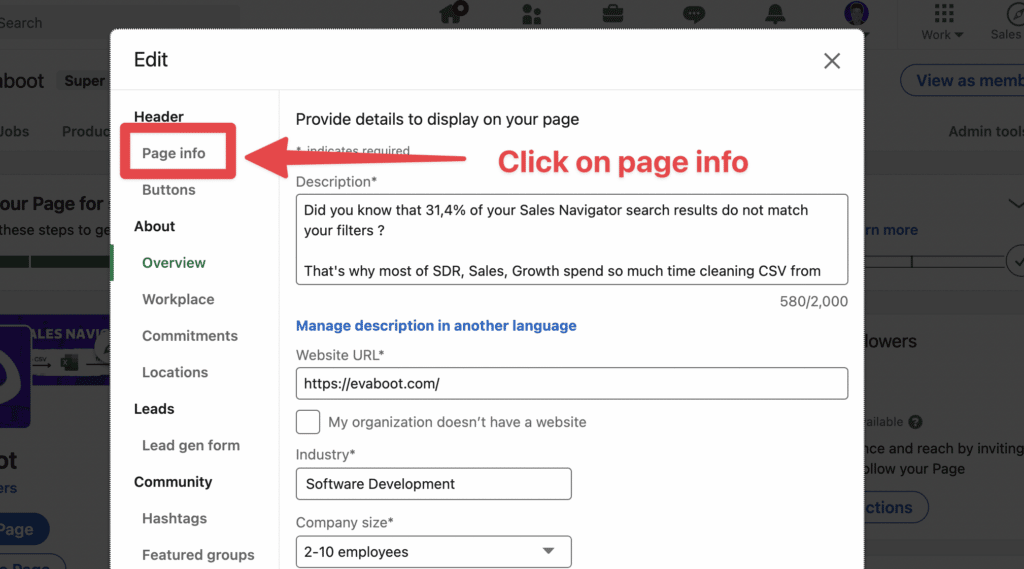This screenshot has width=1024, height=569.
Task: Close the Edit dialog
Action: pos(831,61)
